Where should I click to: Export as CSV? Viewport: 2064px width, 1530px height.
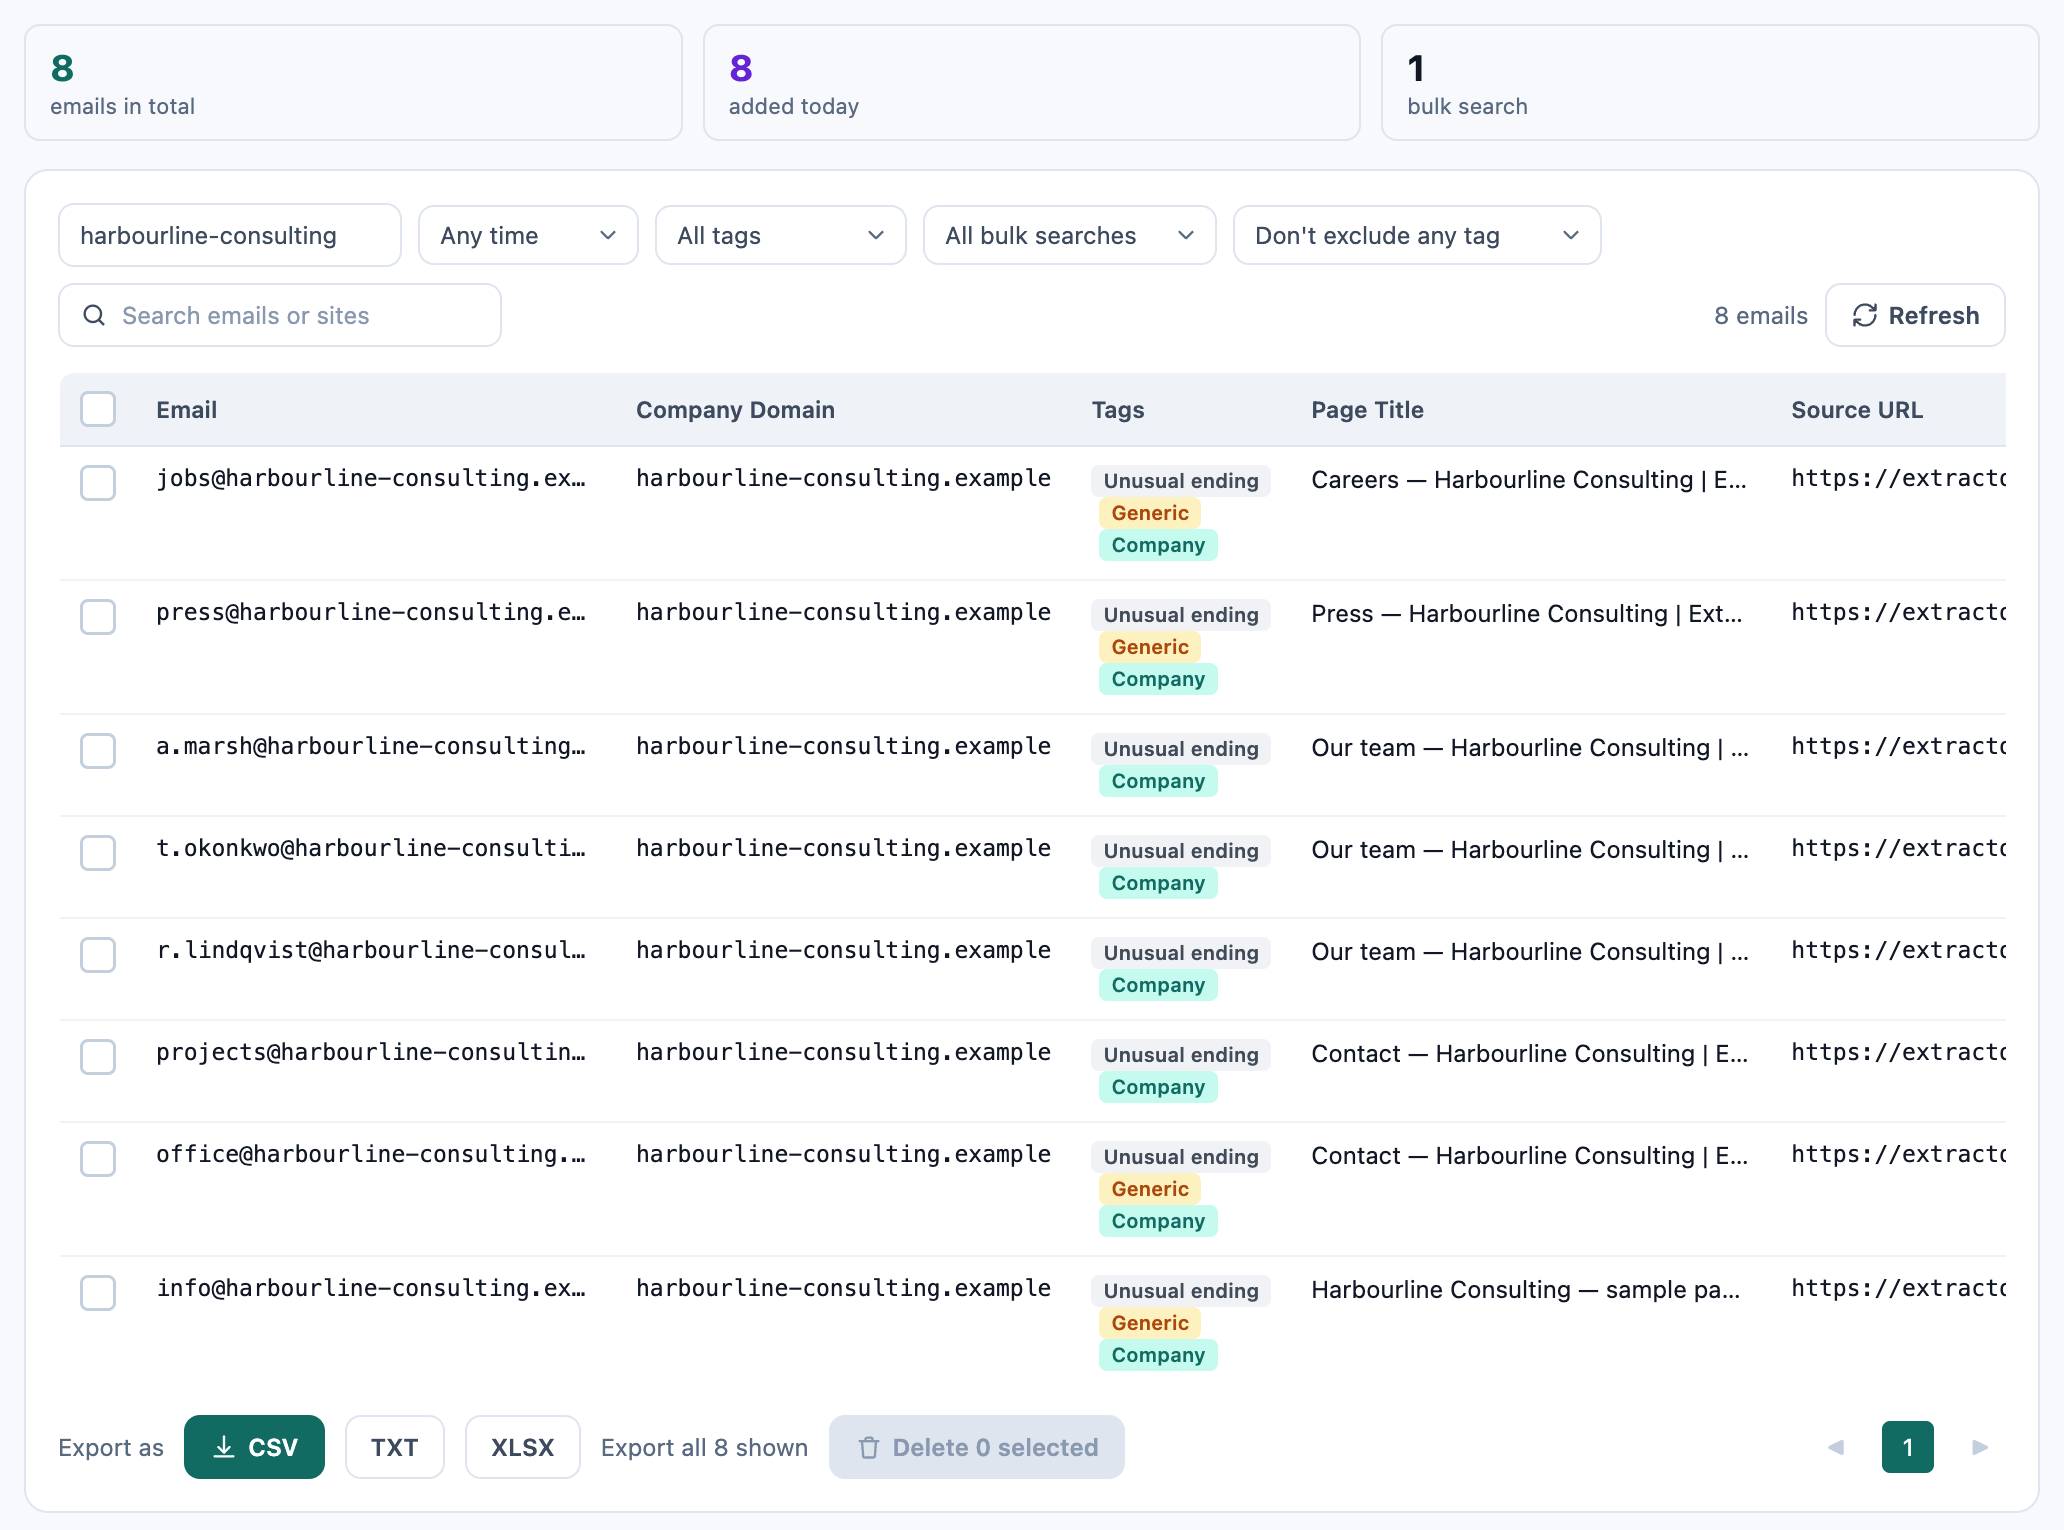[x=254, y=1447]
